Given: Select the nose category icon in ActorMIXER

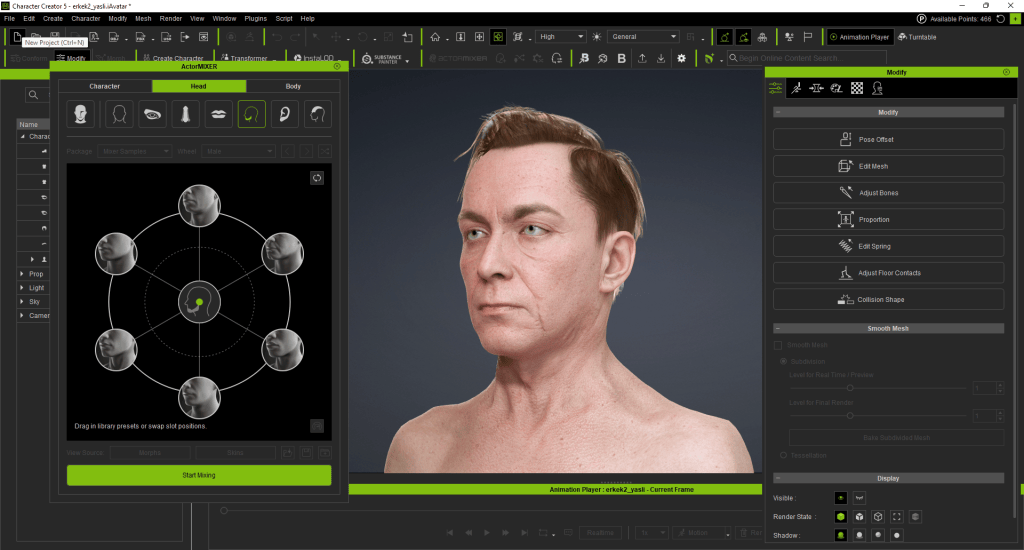Looking at the screenshot, I should coord(185,114).
